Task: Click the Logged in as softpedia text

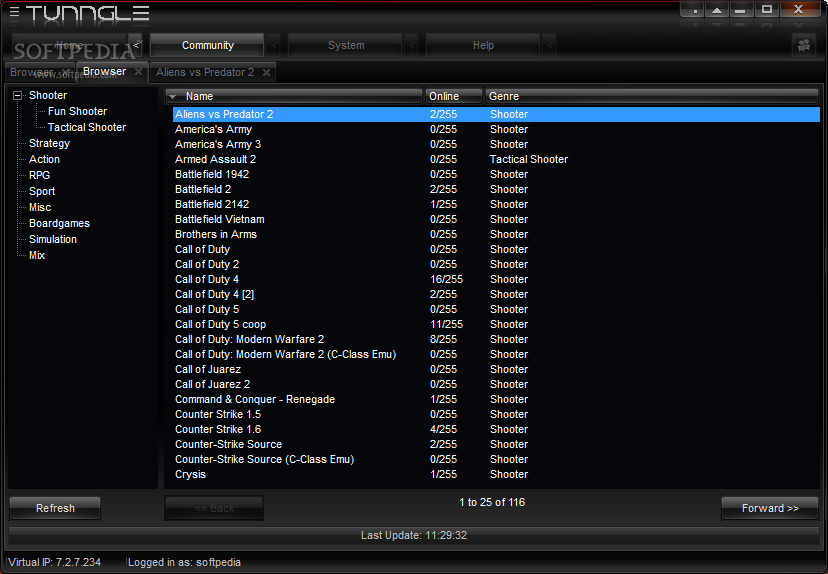Action: [184, 562]
